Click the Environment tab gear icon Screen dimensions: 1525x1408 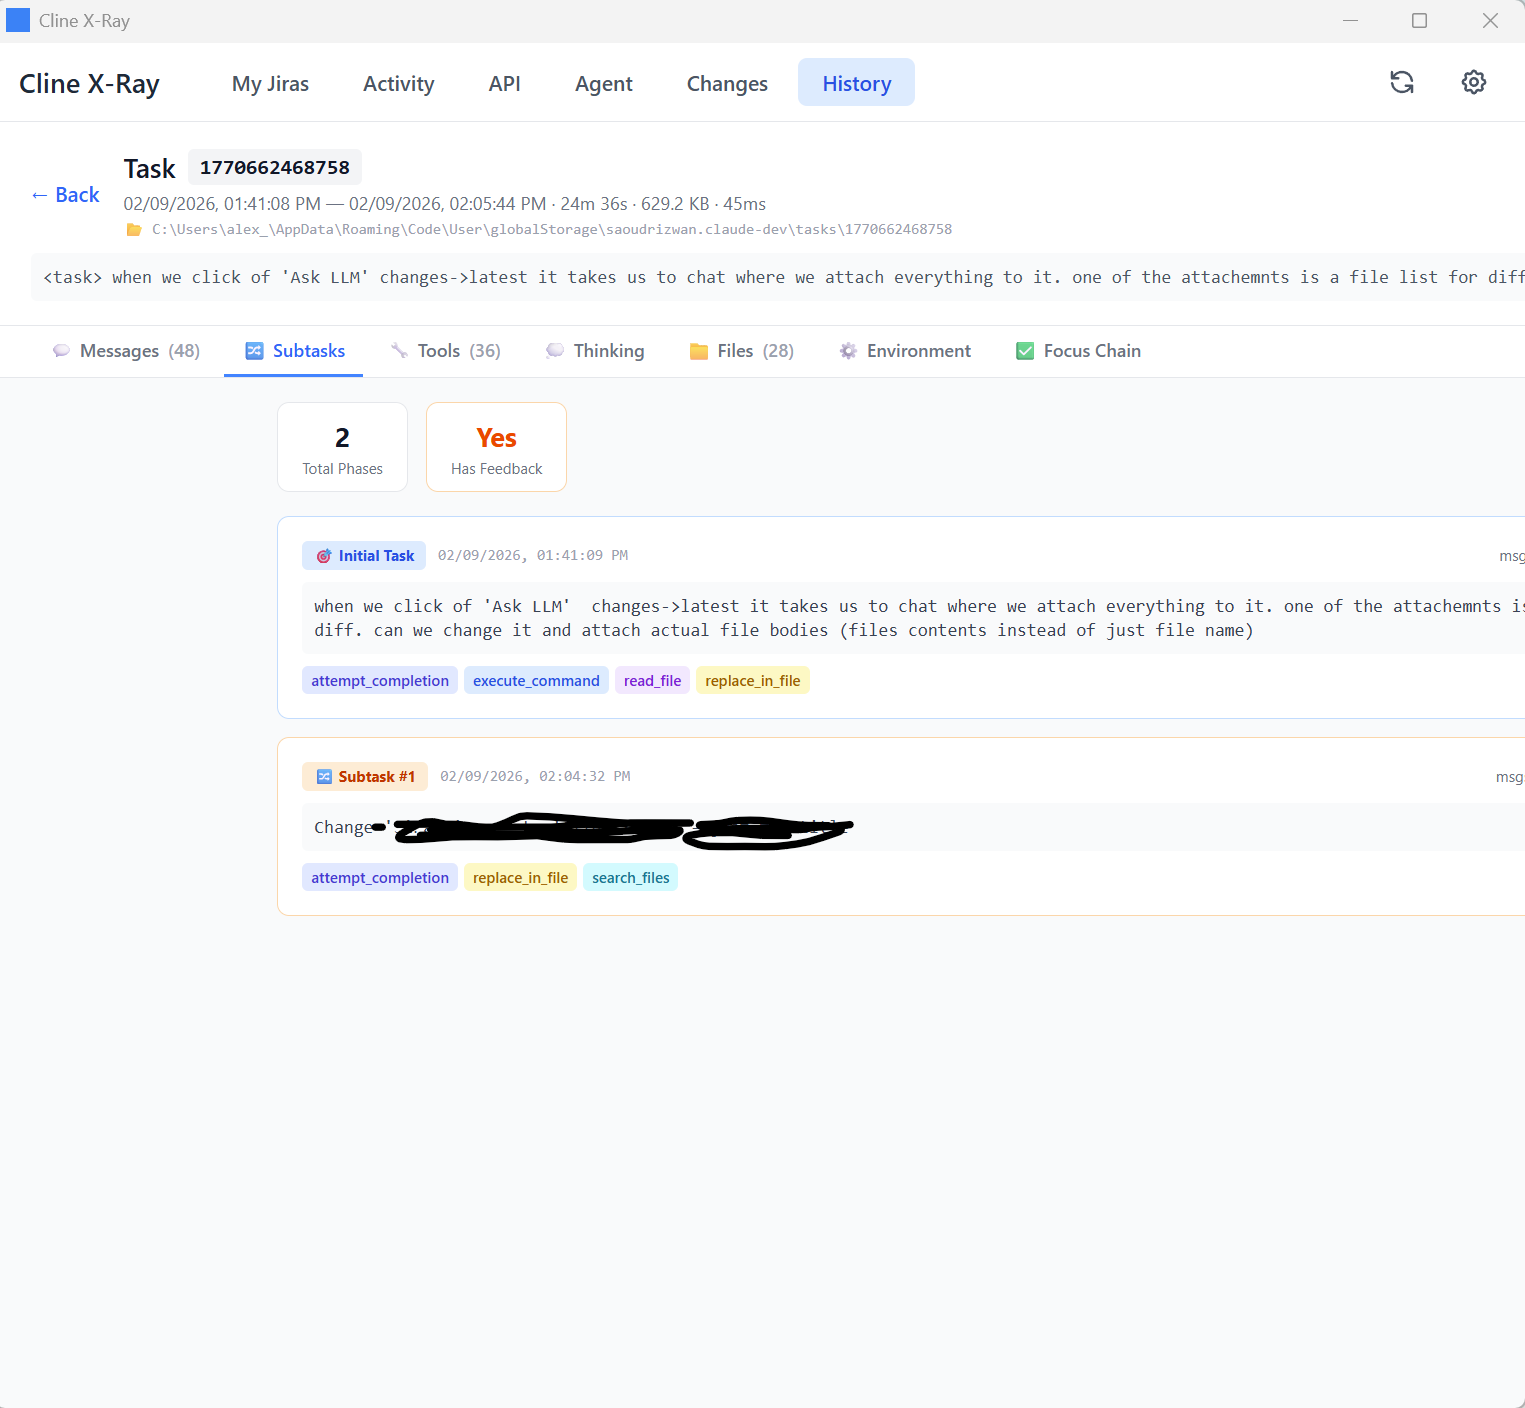click(x=848, y=351)
